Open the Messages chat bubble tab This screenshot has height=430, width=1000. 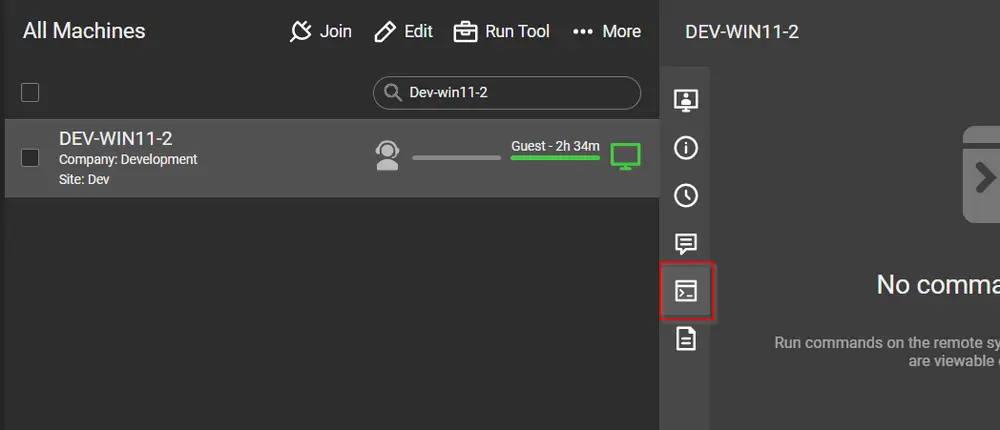pyautogui.click(x=686, y=244)
